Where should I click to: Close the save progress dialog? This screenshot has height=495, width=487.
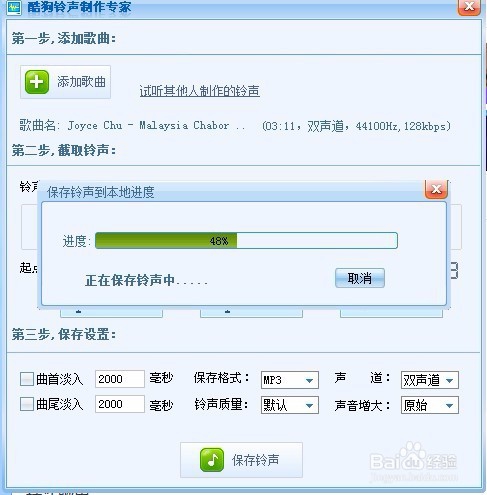click(436, 189)
